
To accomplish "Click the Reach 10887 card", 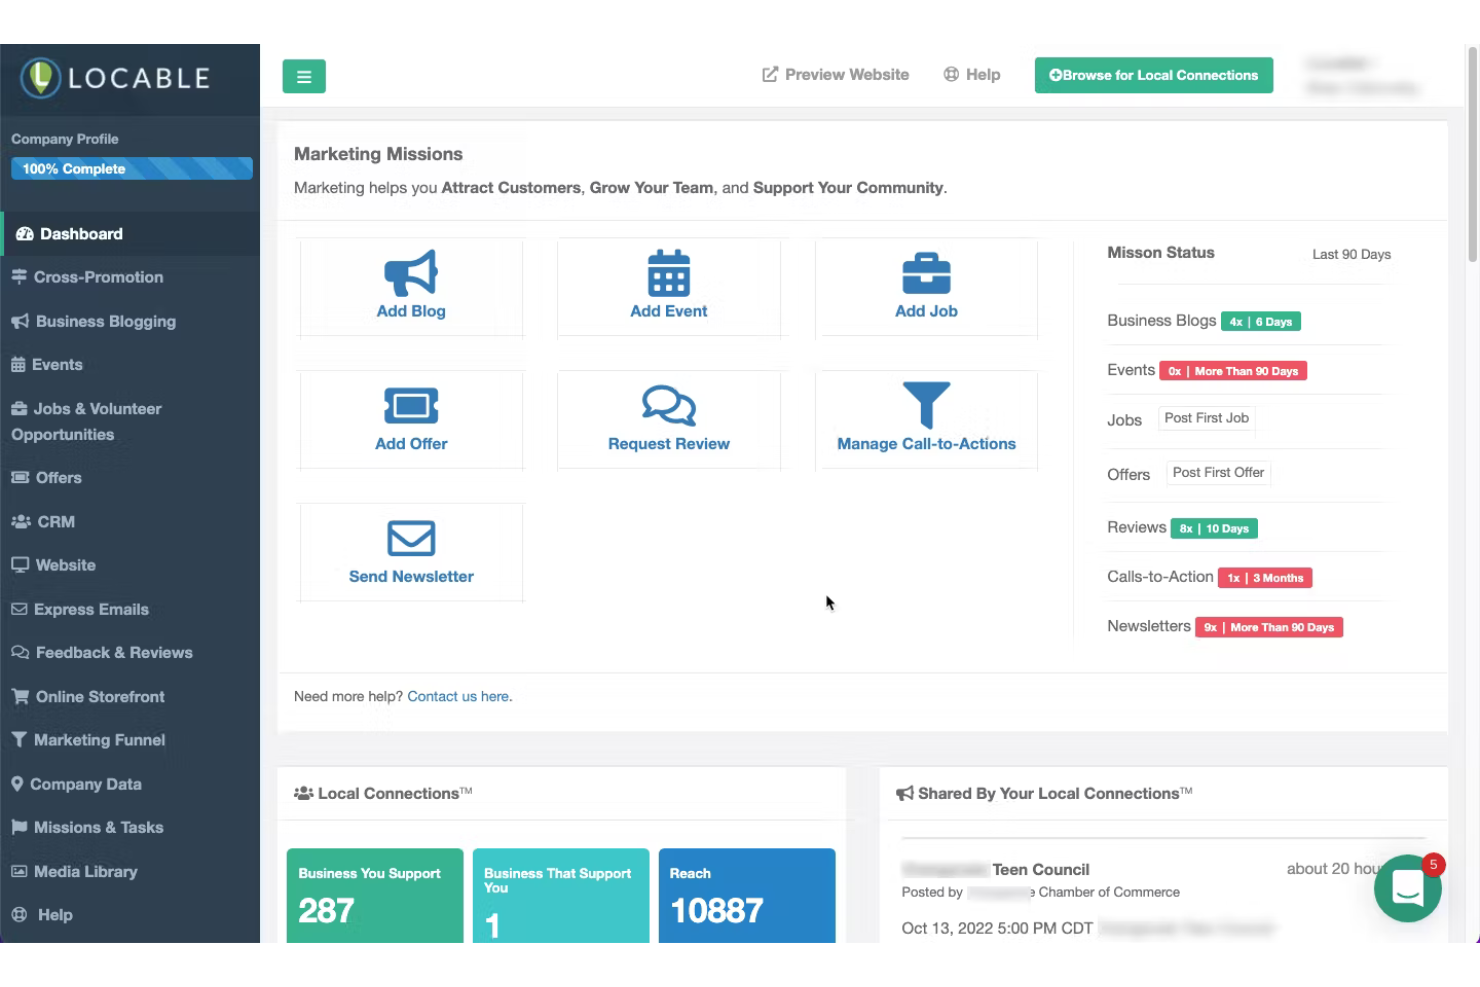I will tap(747, 896).
